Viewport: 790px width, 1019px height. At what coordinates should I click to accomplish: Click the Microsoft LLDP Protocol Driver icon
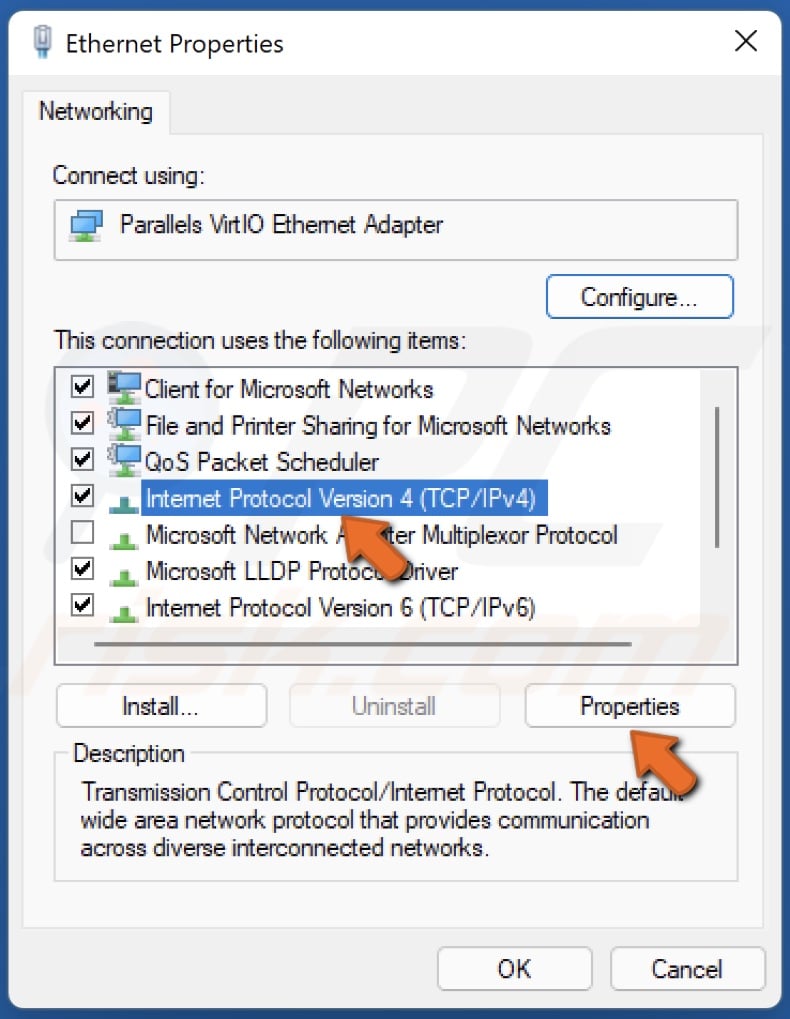[126, 570]
